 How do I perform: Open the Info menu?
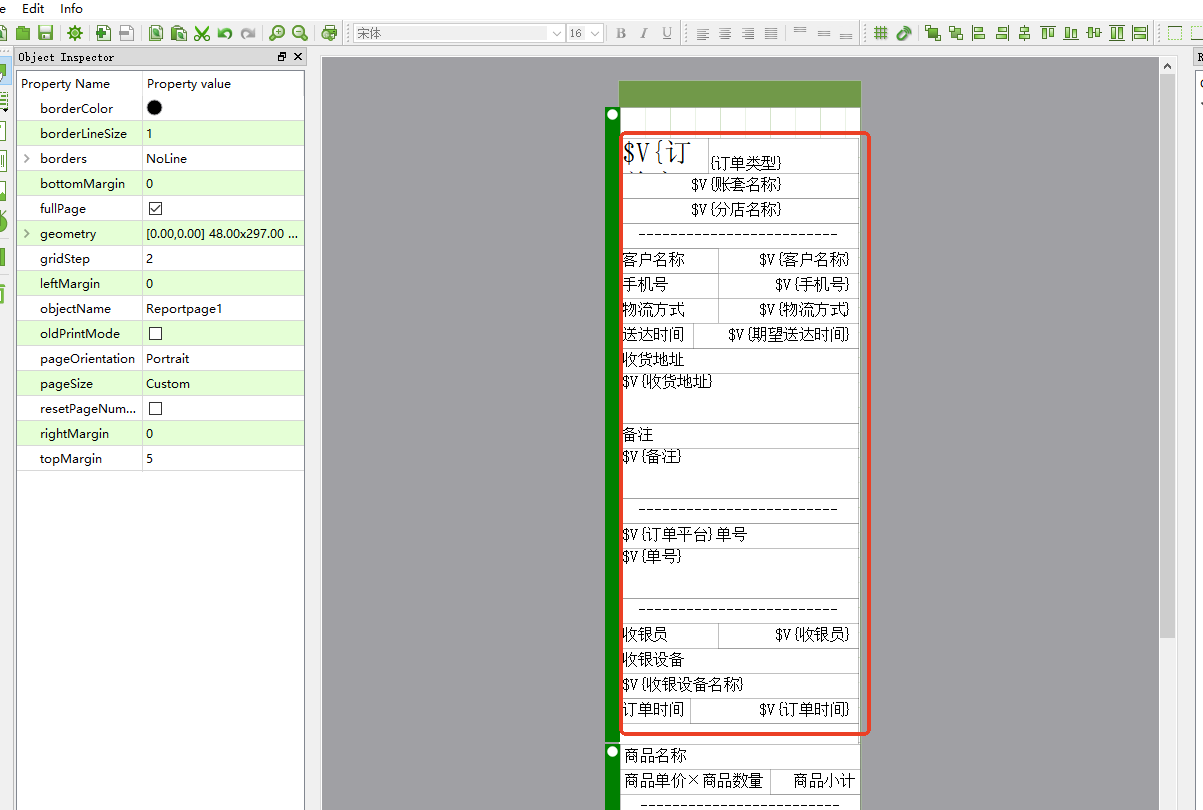click(72, 8)
